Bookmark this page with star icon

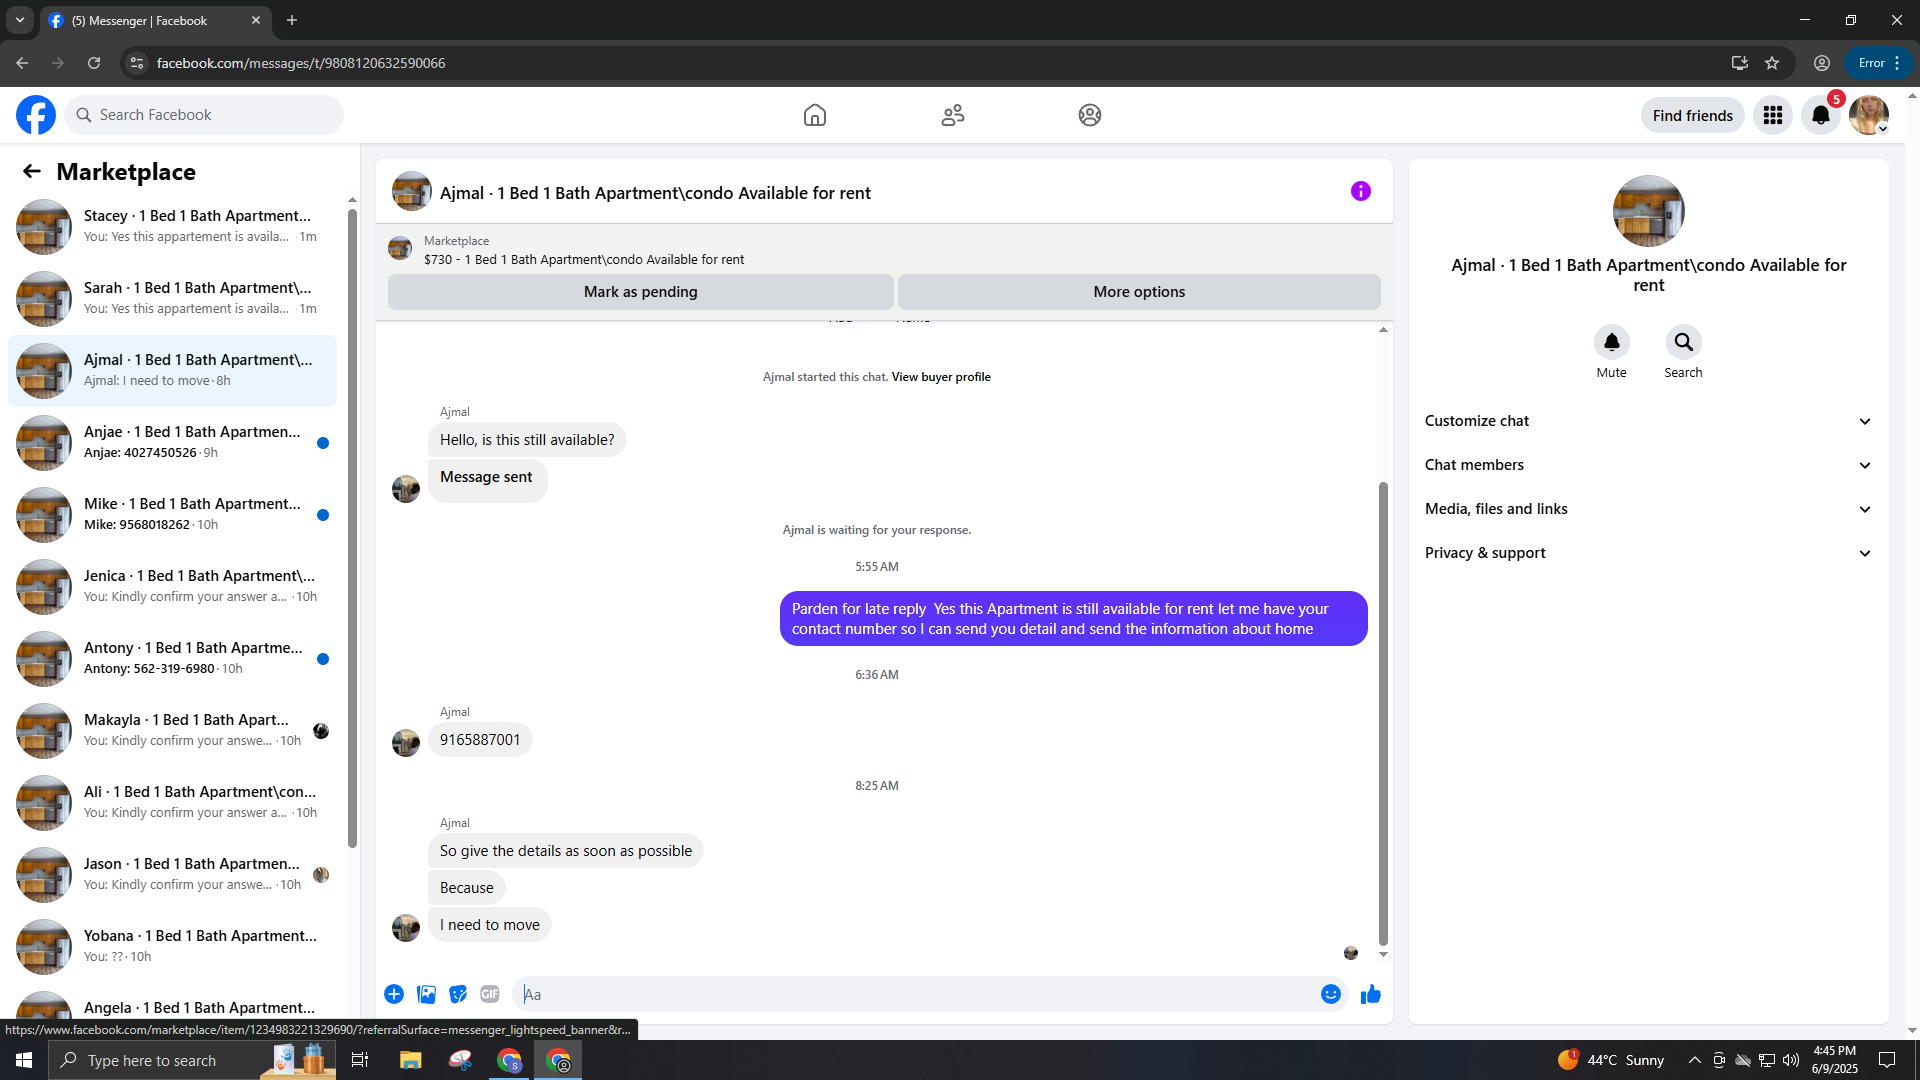1772,63
